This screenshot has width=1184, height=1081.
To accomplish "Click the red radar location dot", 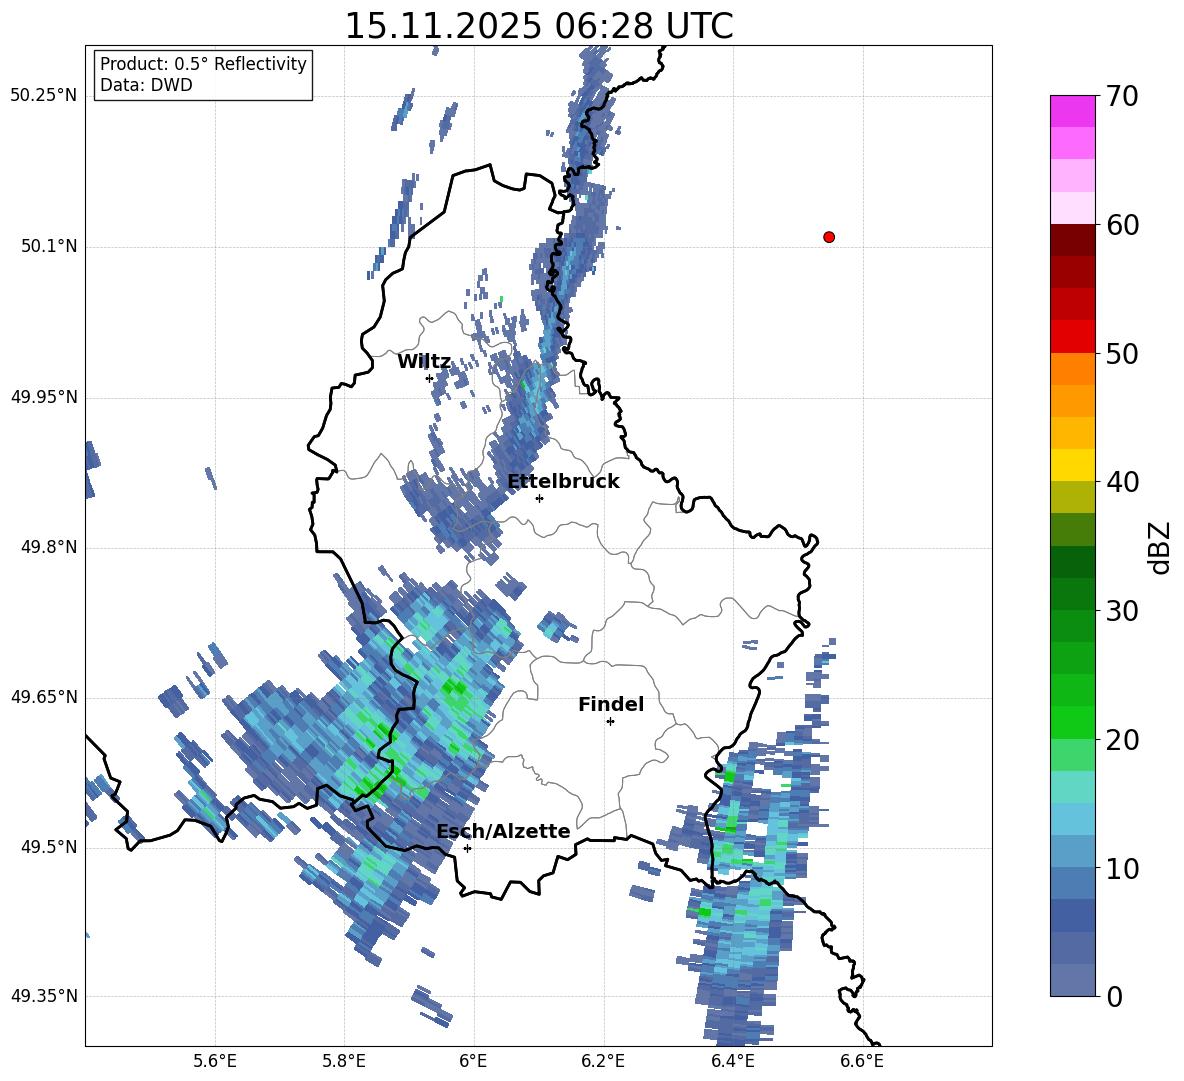I will [x=829, y=237].
